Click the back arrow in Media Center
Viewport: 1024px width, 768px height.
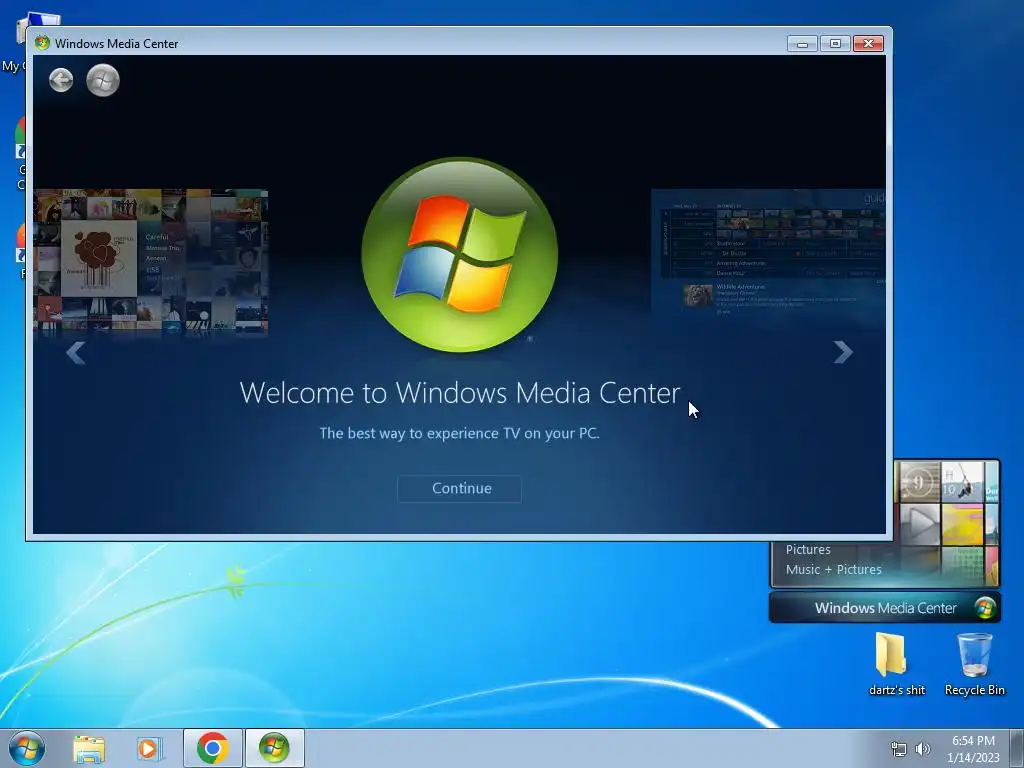point(61,80)
